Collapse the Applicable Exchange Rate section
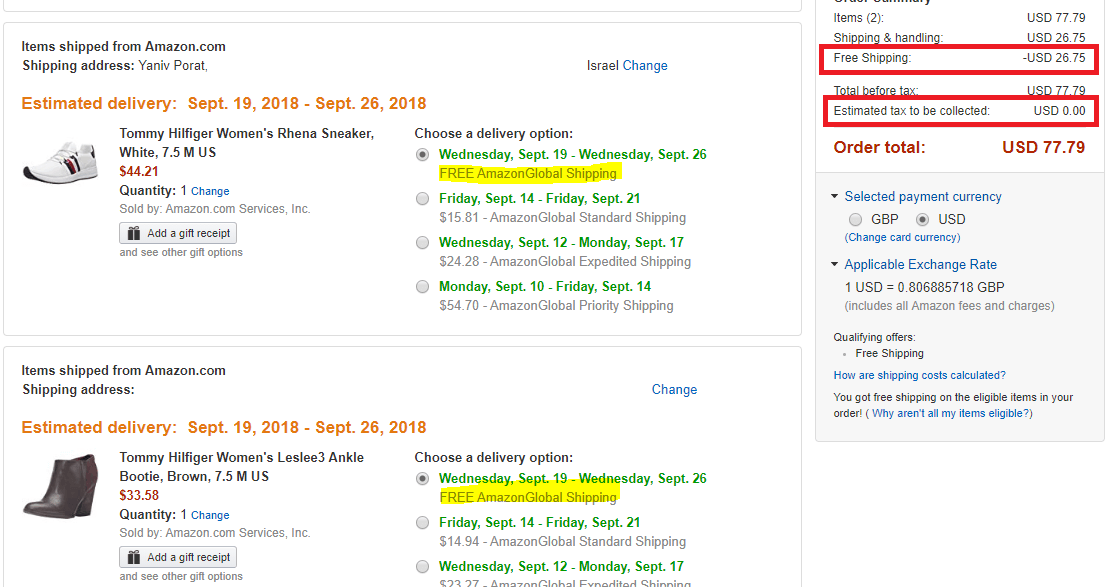 pyautogui.click(x=835, y=265)
